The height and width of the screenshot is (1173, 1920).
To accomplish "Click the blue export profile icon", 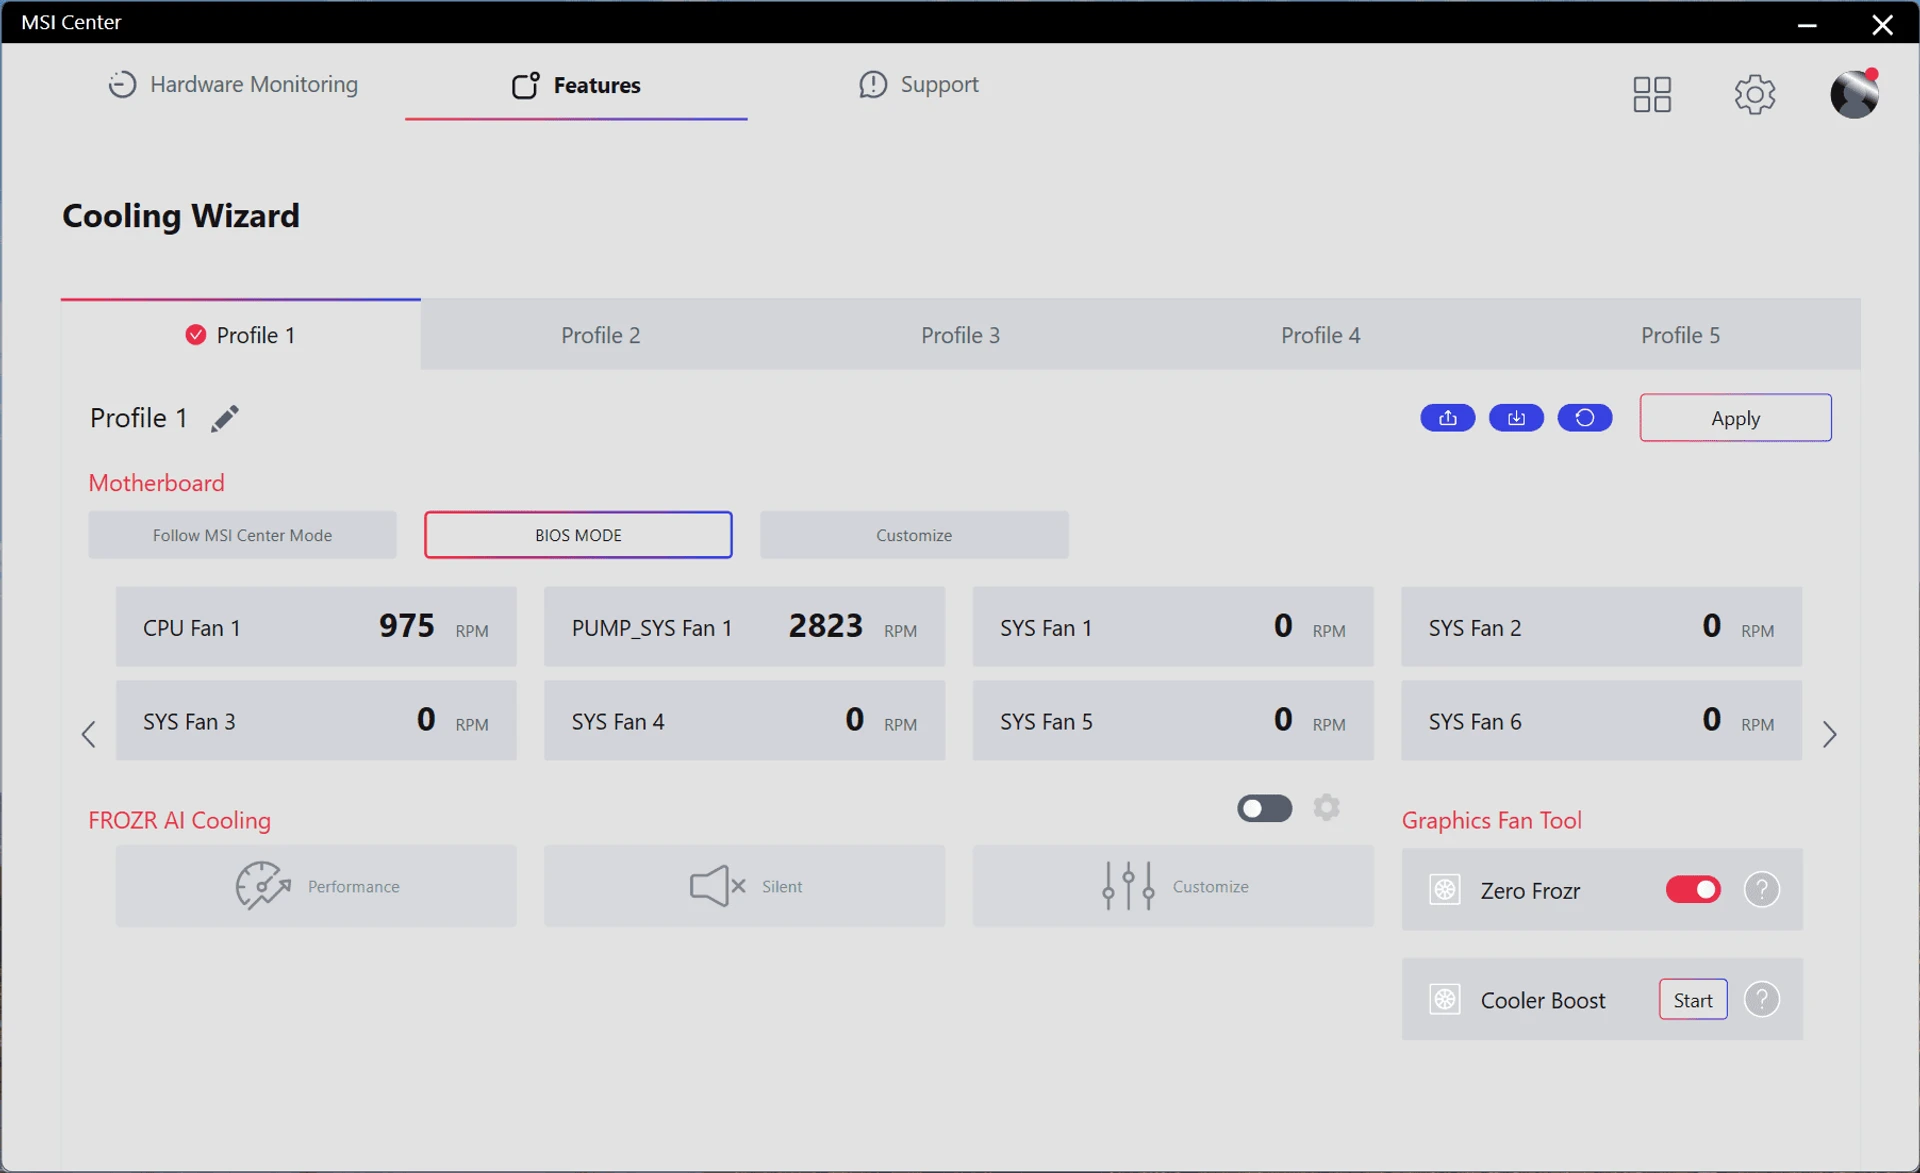I will [x=1447, y=418].
